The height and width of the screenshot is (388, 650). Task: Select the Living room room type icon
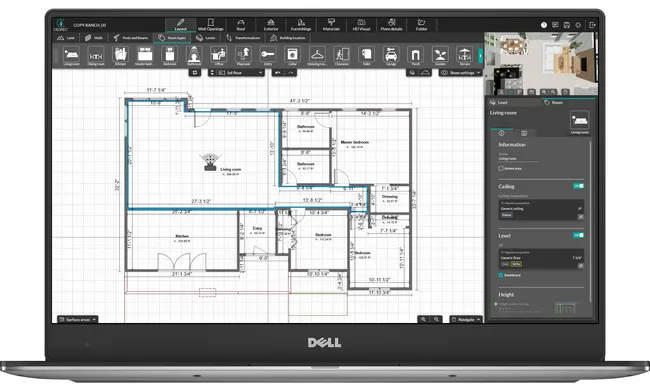71,54
